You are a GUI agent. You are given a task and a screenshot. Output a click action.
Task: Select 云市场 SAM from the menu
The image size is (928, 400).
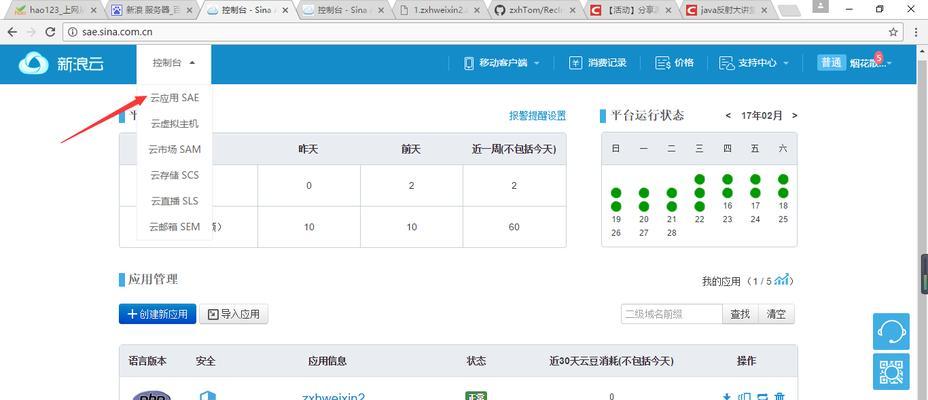(175, 150)
